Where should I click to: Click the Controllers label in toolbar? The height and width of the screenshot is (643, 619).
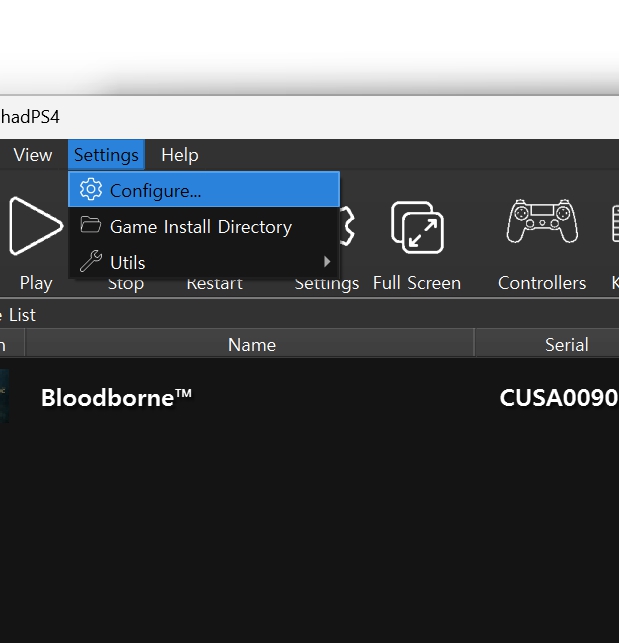coord(542,283)
